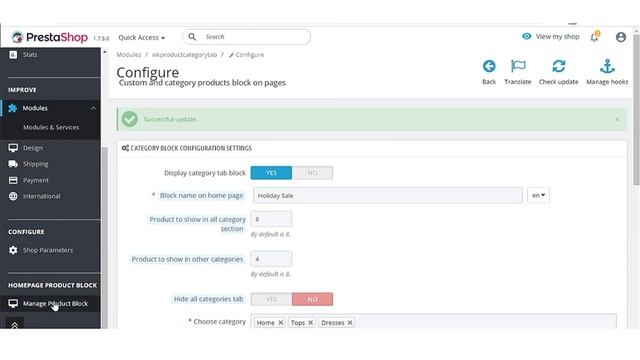Click the Manage Product Block monitor icon

click(13, 303)
